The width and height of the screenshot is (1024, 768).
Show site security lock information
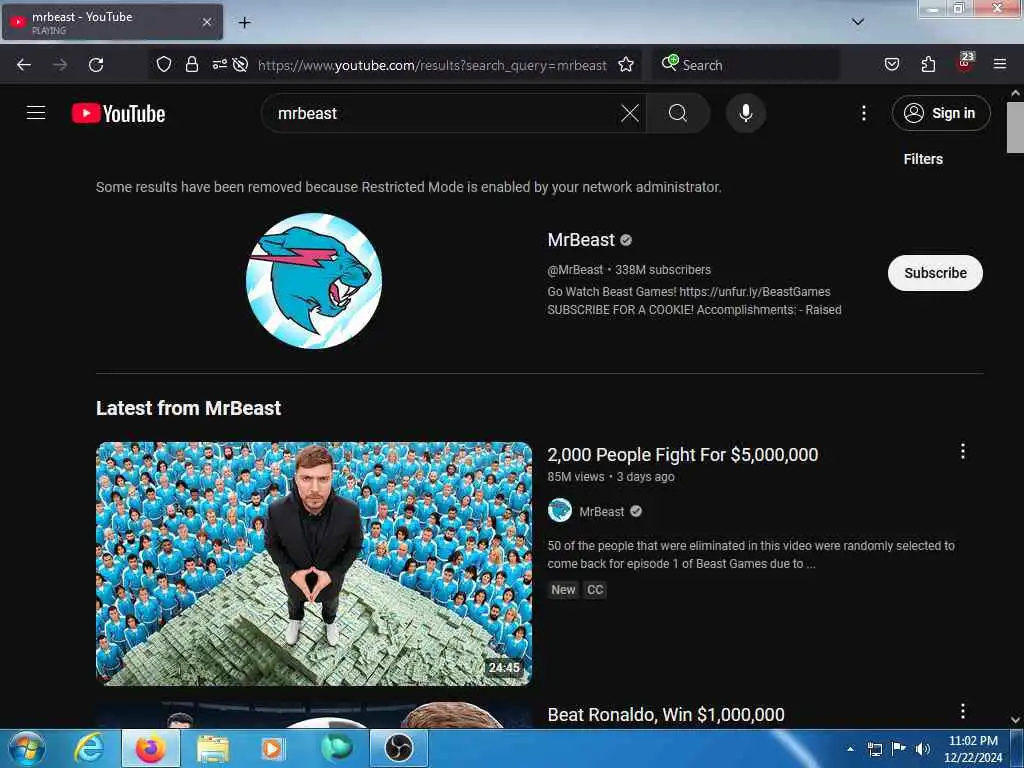click(x=191, y=64)
